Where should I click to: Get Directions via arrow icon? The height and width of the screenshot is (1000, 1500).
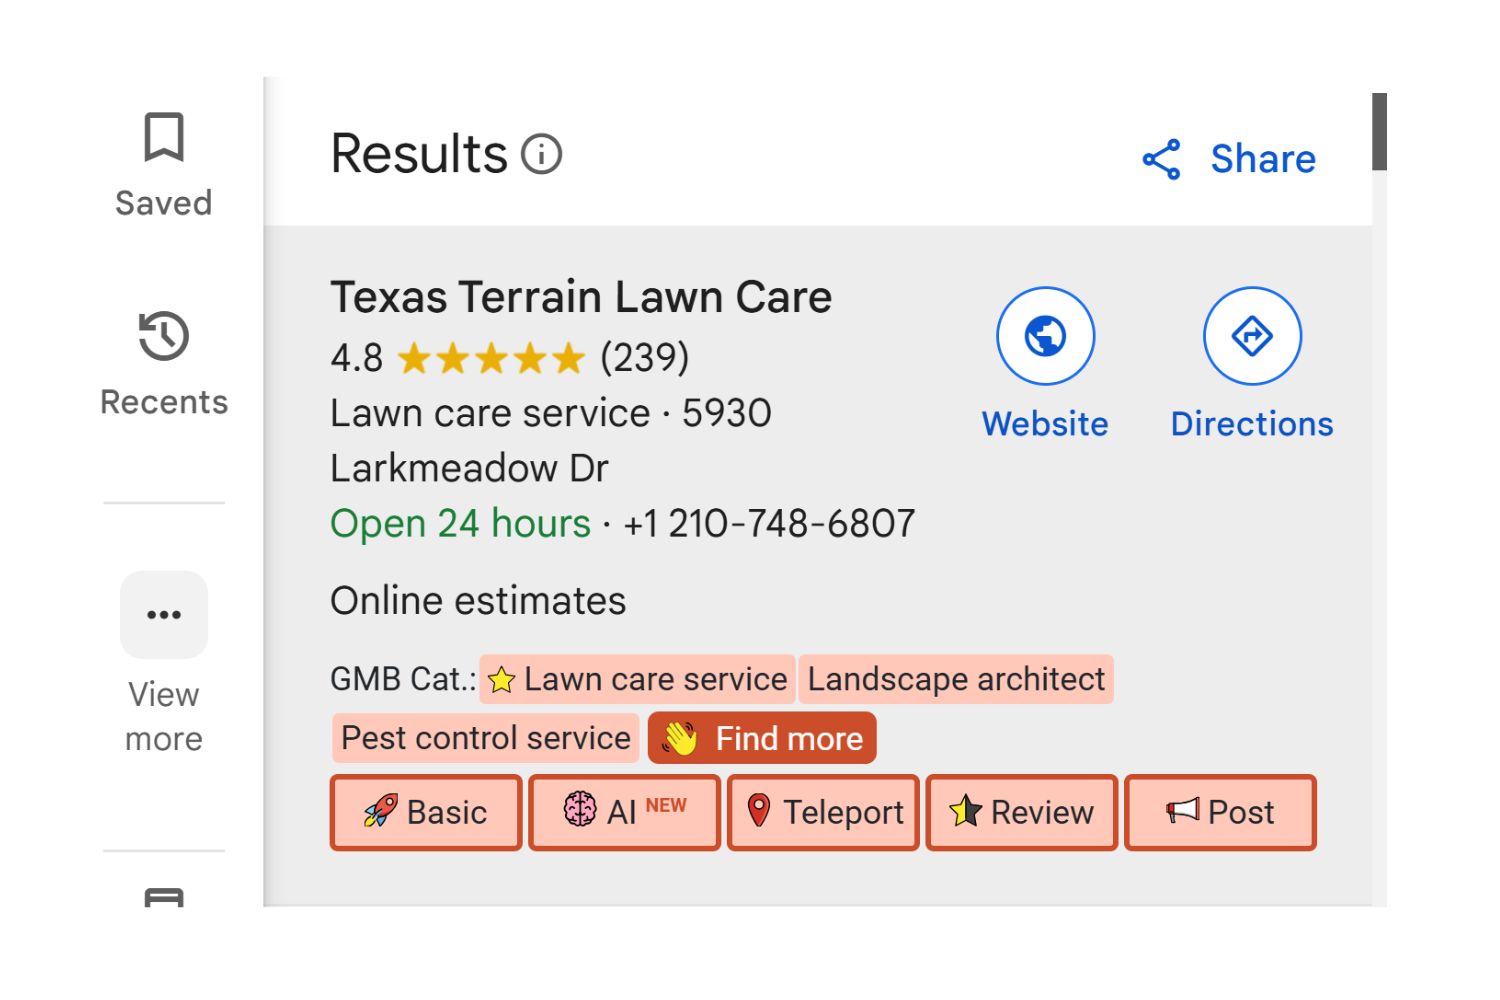click(x=1251, y=336)
